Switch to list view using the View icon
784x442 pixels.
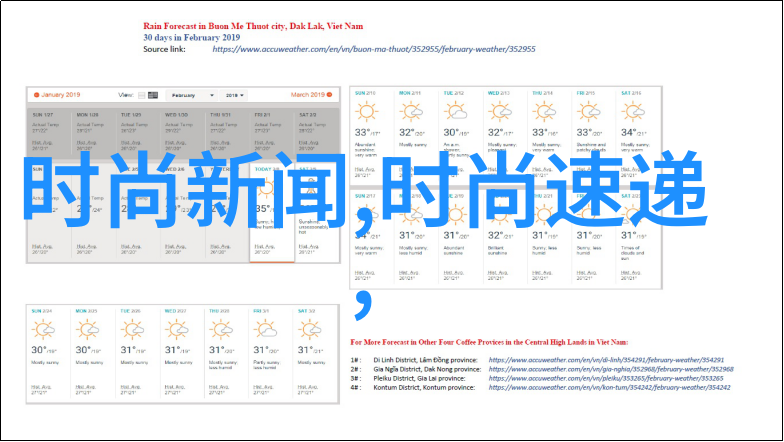click(x=140, y=95)
